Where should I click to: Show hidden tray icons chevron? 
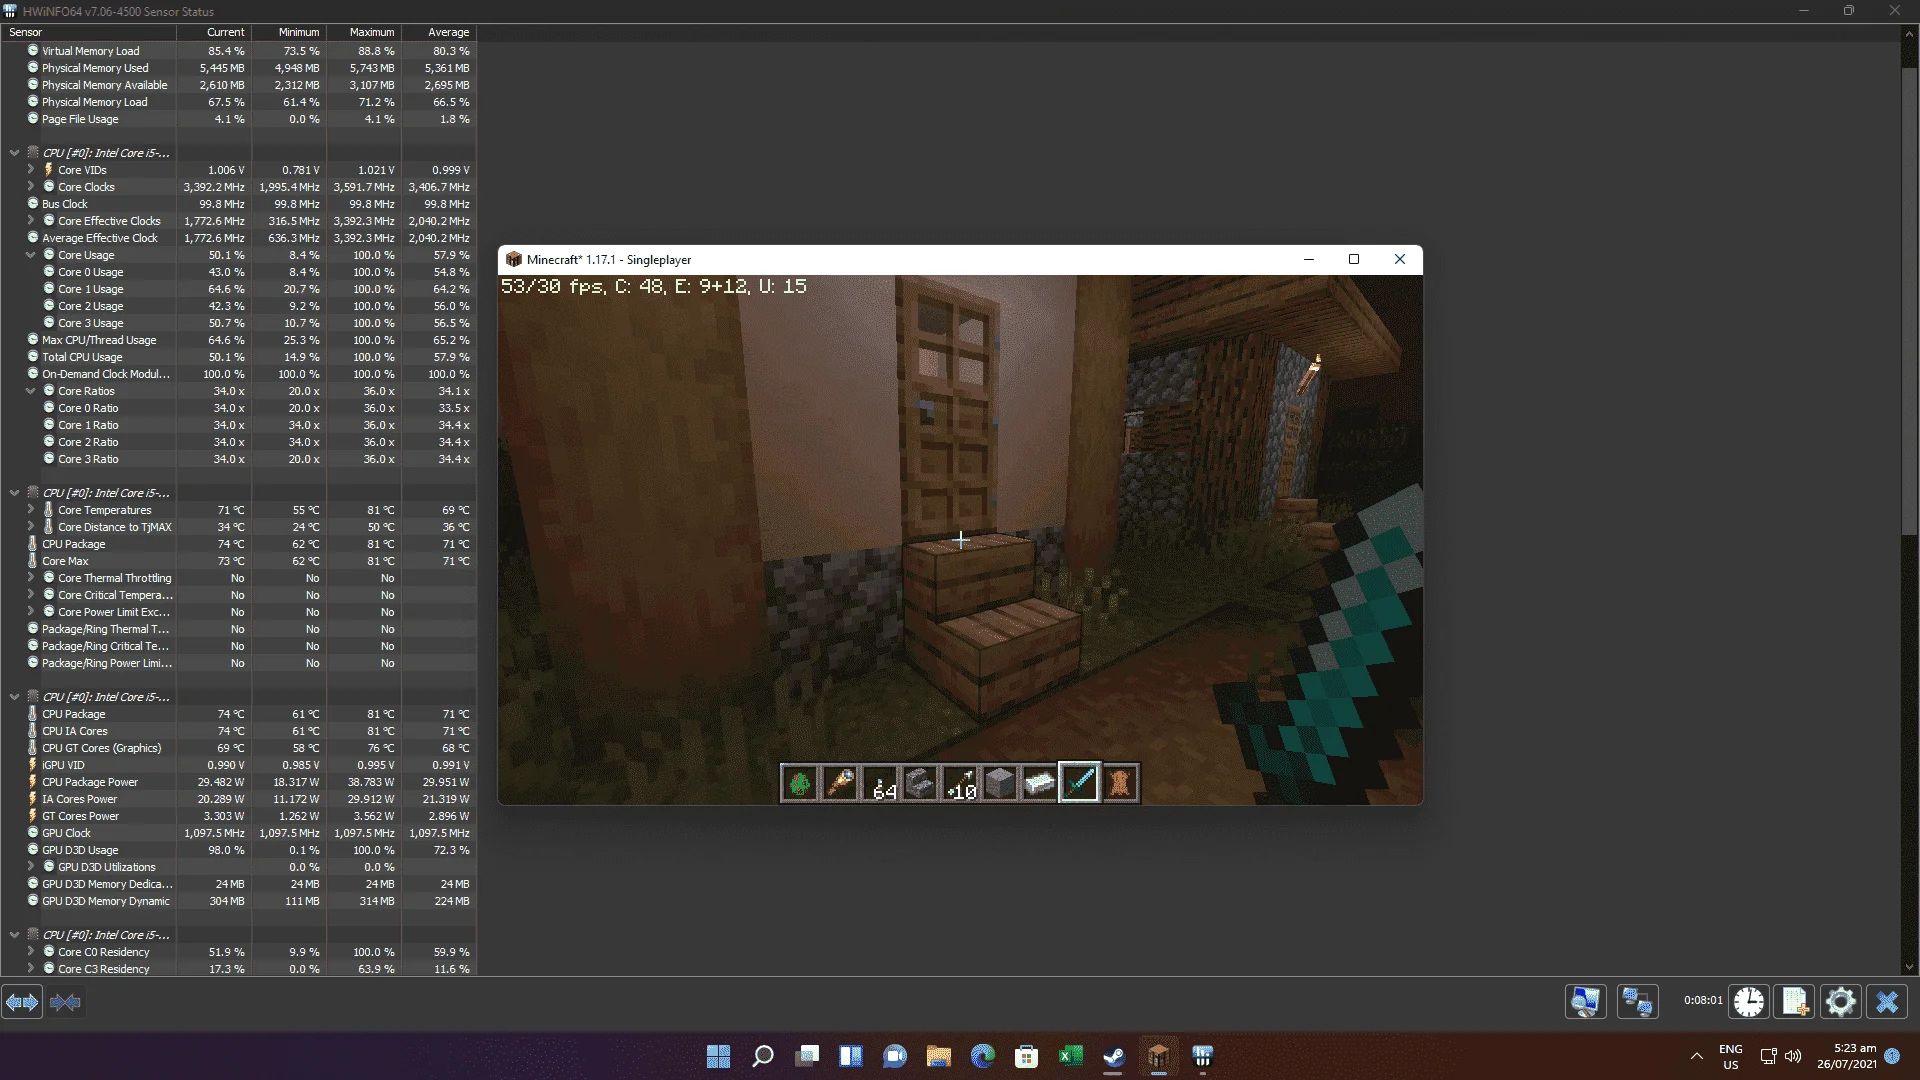(x=1697, y=1056)
